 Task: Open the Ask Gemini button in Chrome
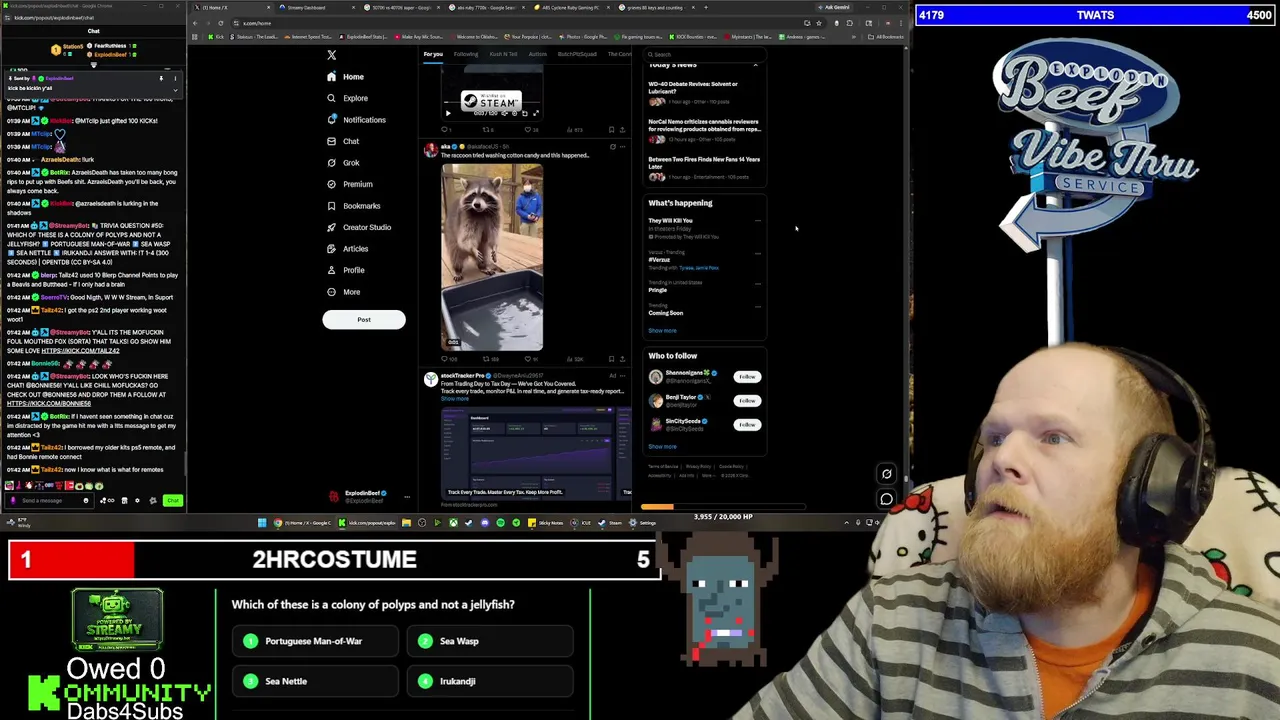tap(835, 8)
